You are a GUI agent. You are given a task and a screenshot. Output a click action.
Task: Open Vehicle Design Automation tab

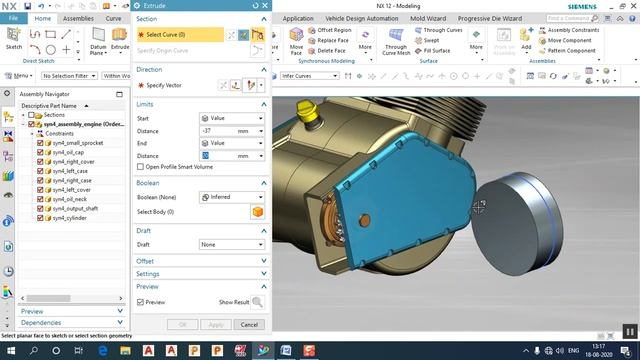click(362, 18)
